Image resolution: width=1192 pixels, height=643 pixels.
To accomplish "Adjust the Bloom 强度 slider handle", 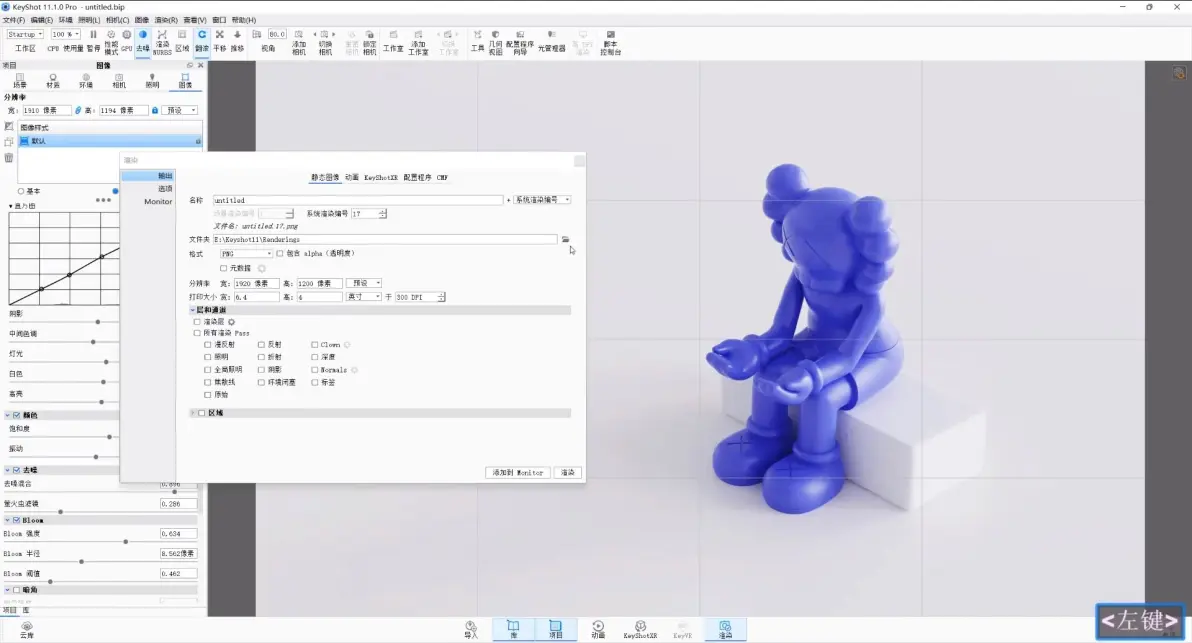I will point(125,542).
